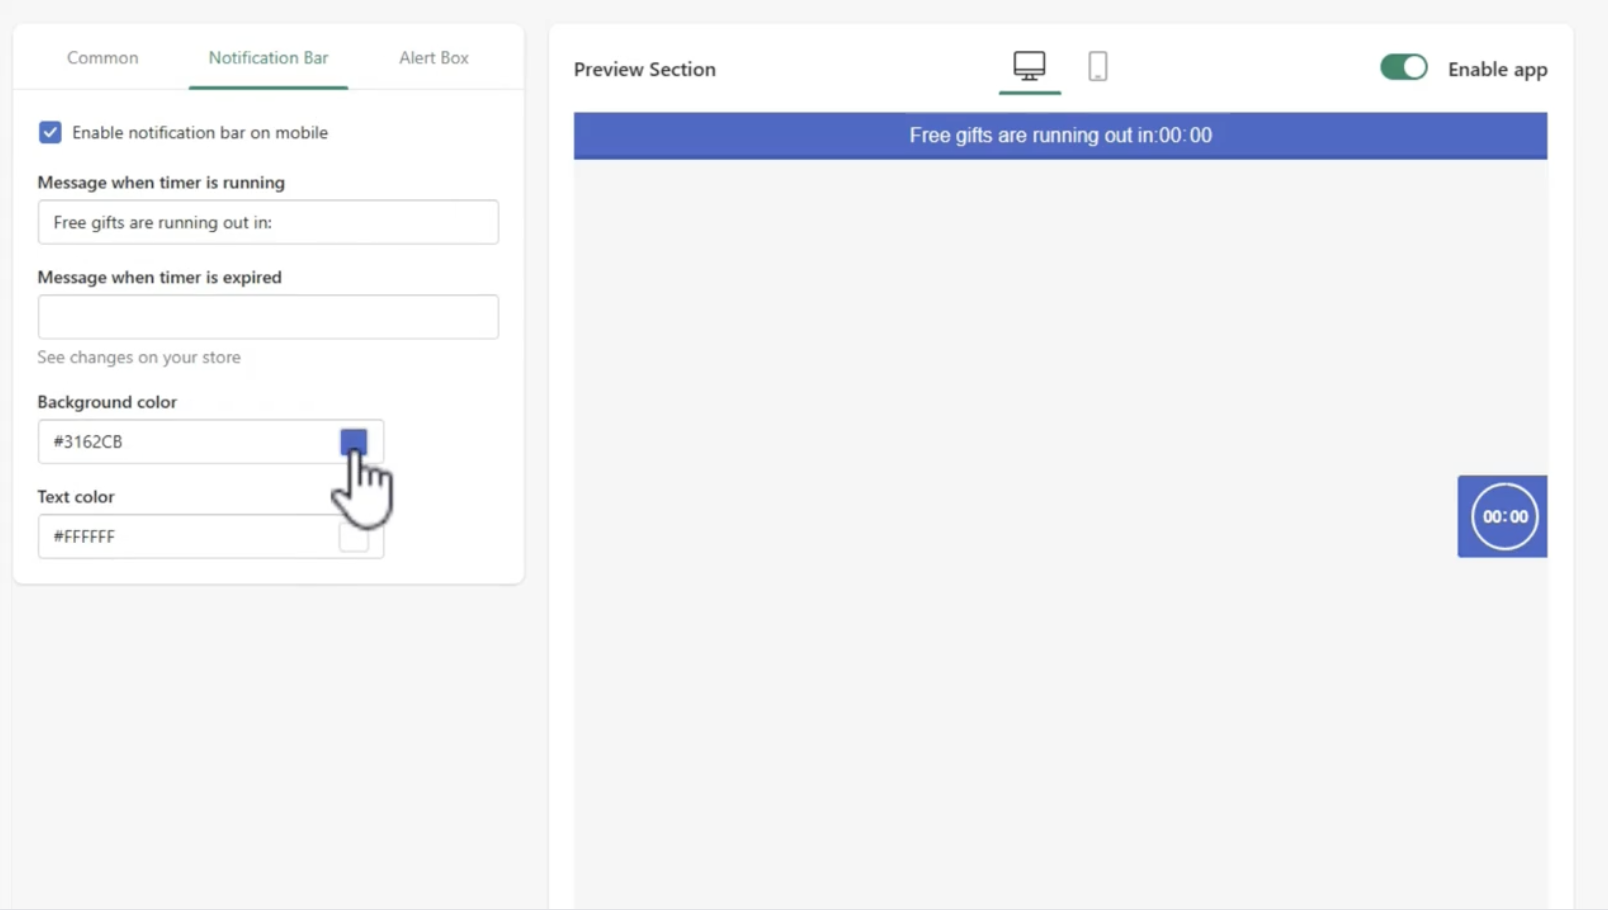
Task: Switch to mobile preview icon
Action: [1097, 67]
